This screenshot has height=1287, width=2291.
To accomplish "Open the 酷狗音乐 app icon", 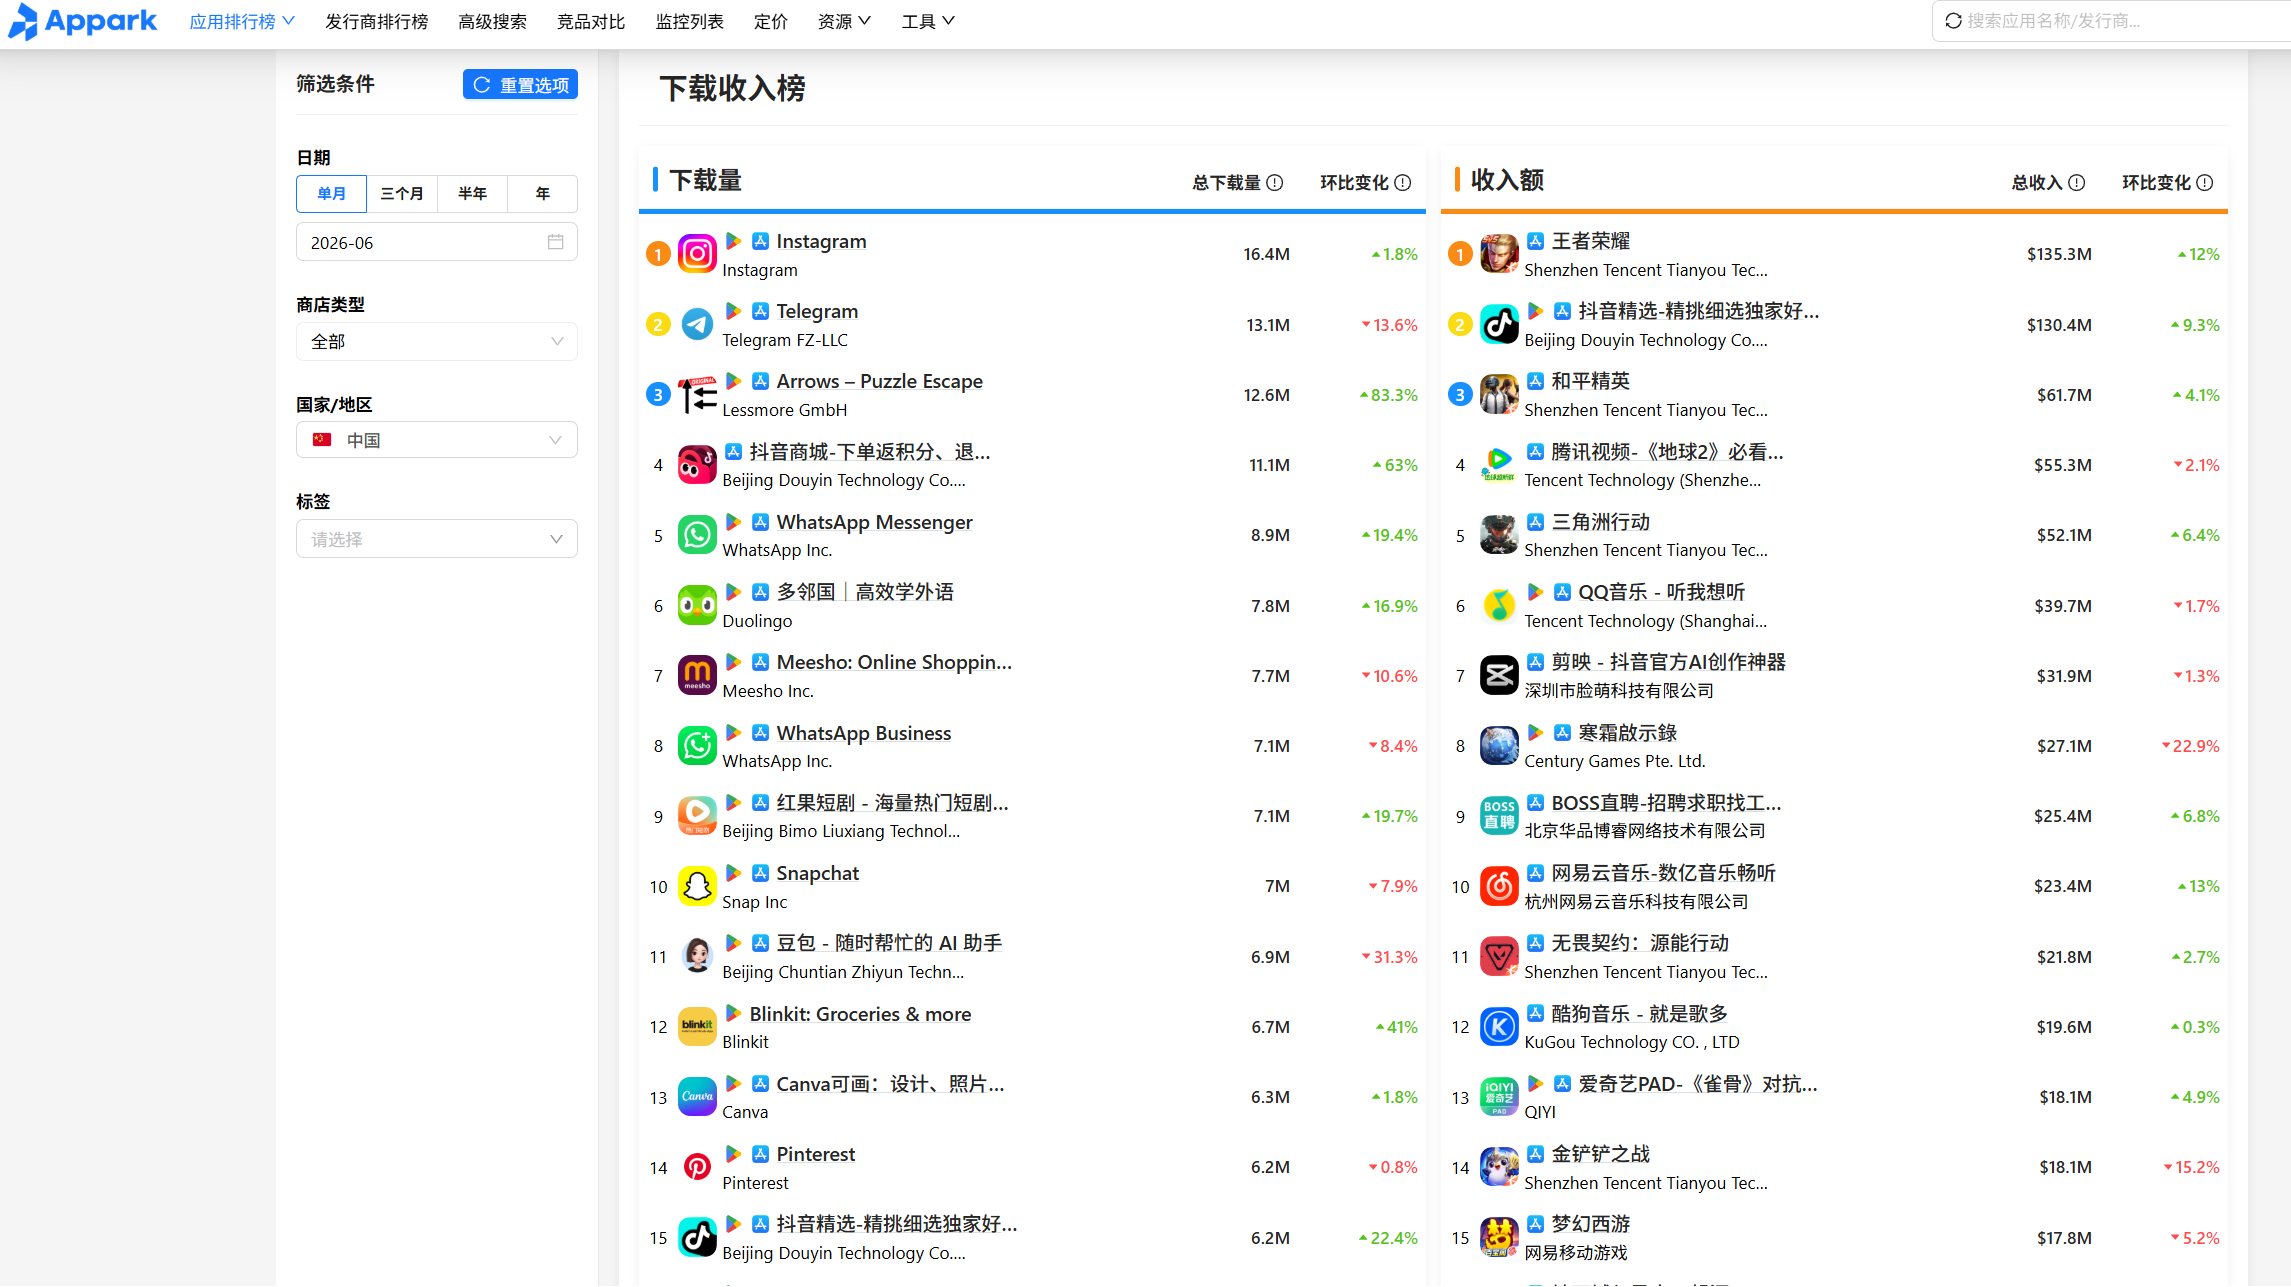I will click(1499, 1026).
